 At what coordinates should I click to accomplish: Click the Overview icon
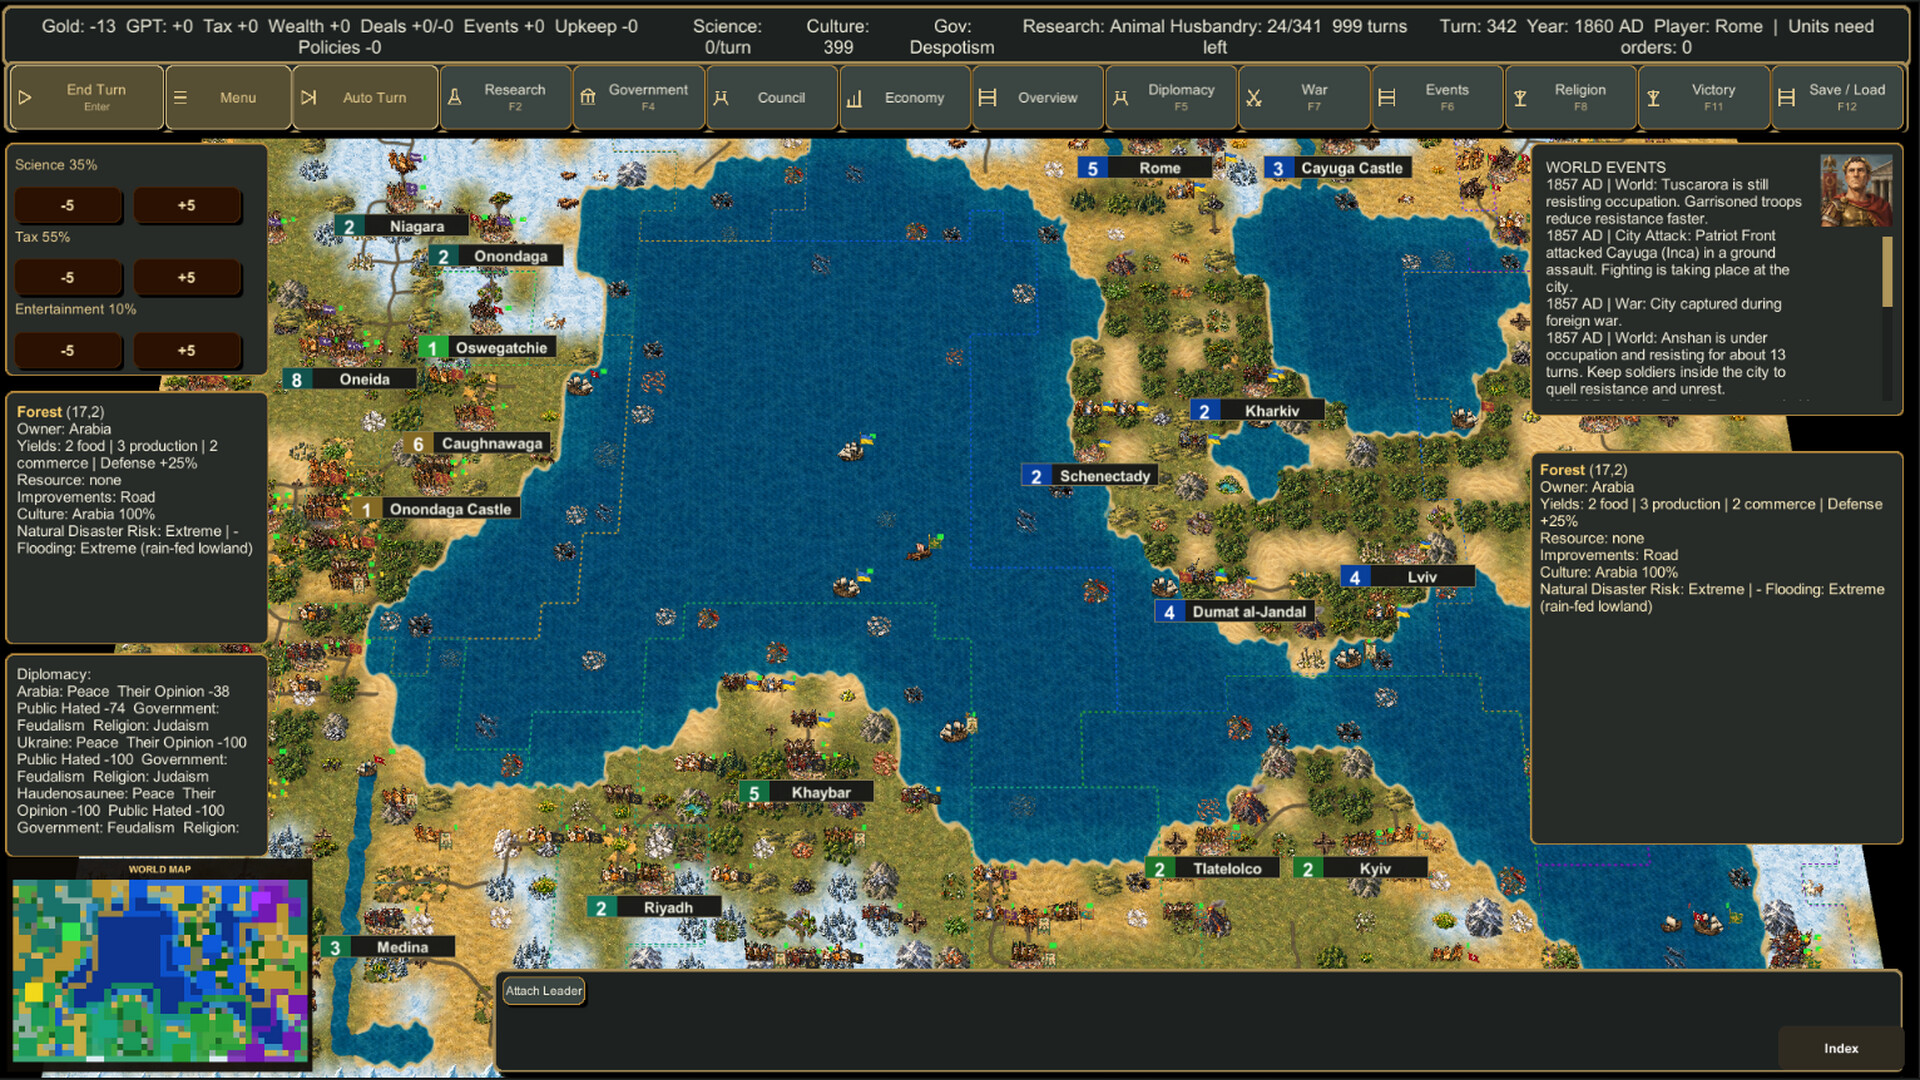pos(988,98)
